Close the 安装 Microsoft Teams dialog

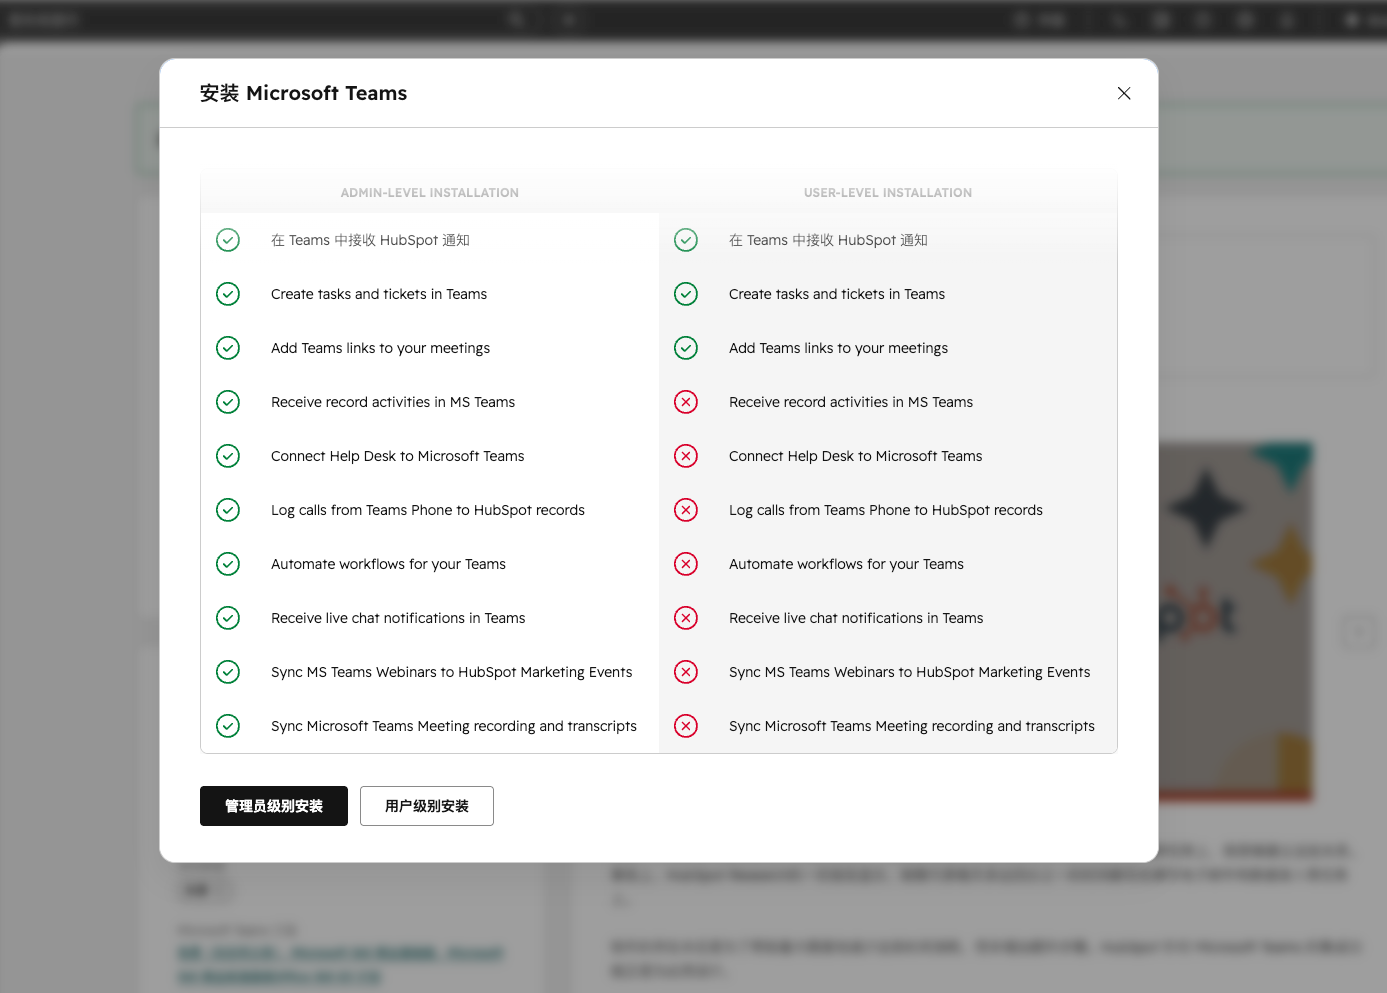[1124, 93]
